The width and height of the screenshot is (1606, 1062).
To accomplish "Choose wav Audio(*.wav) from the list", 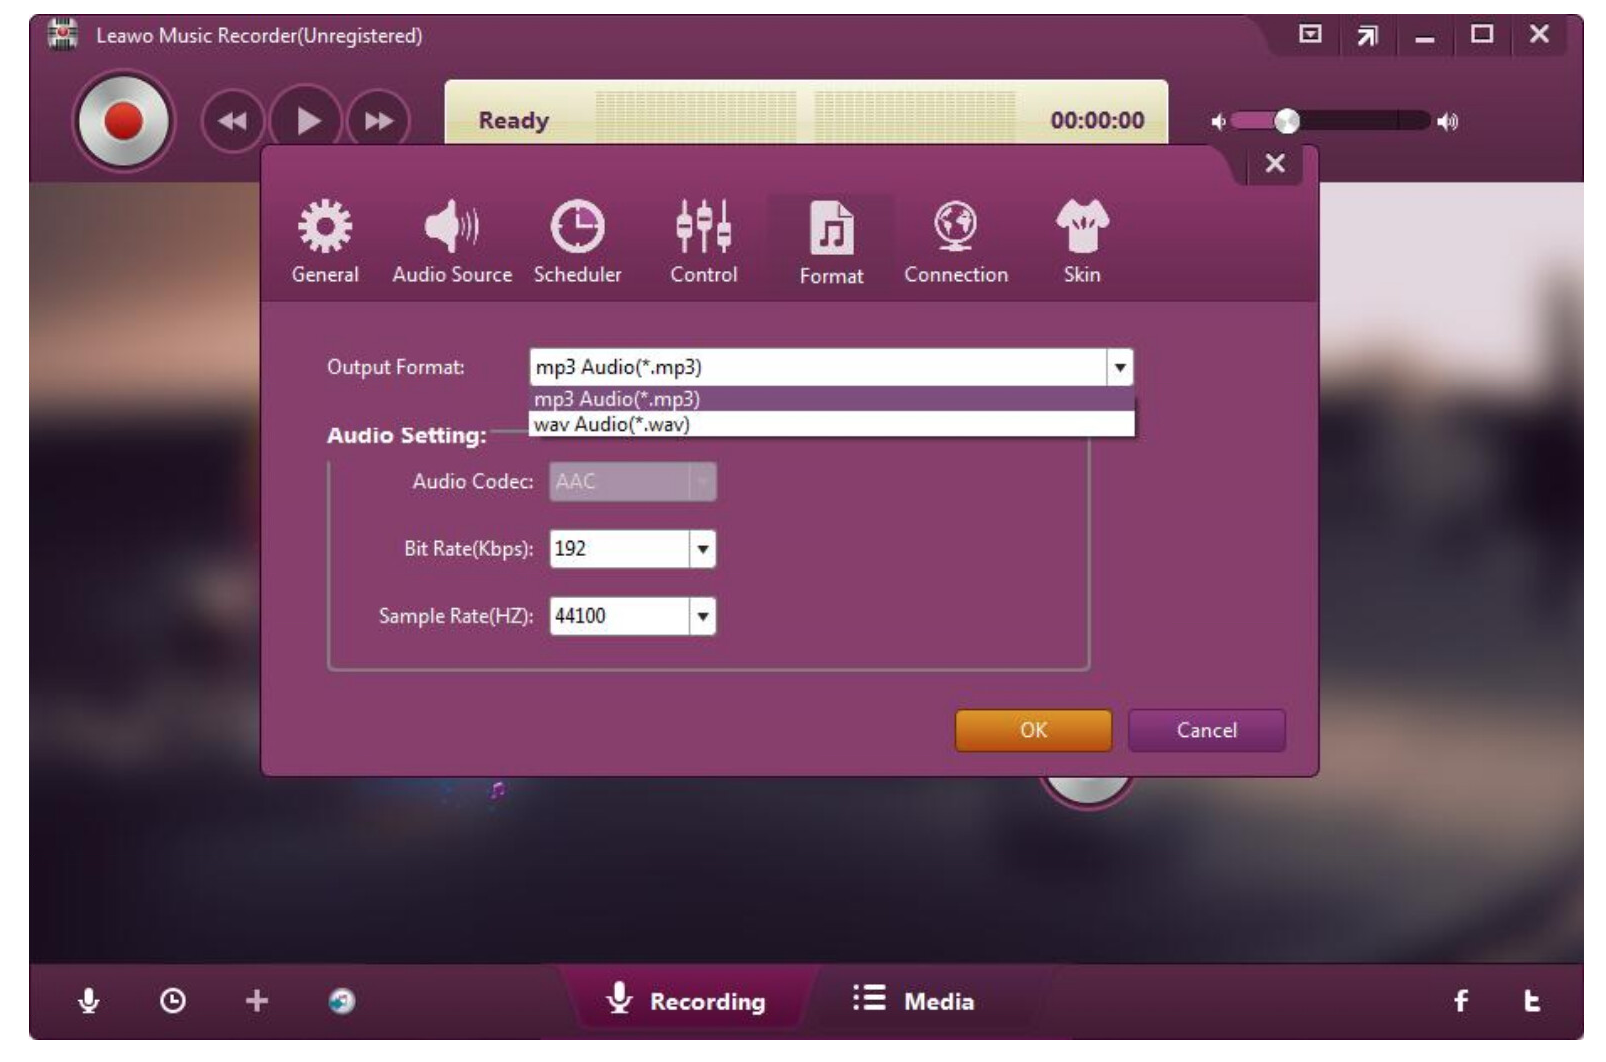I will [x=832, y=424].
